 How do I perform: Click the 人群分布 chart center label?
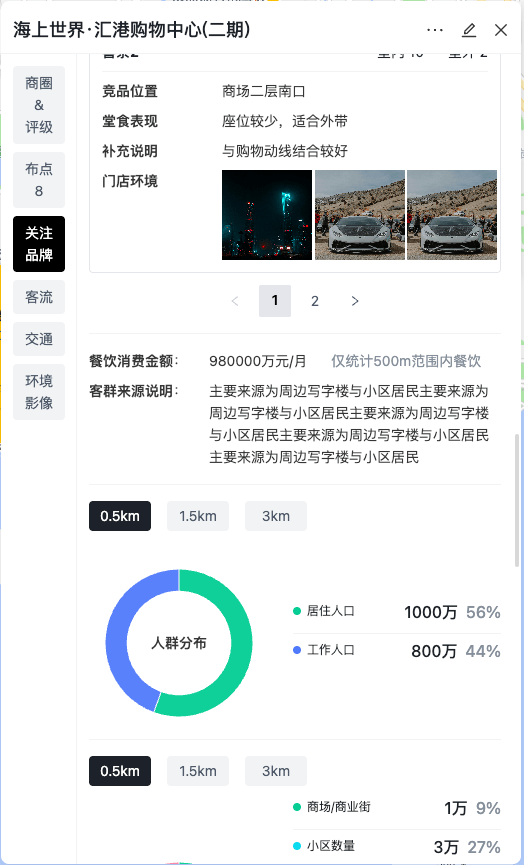click(179, 643)
